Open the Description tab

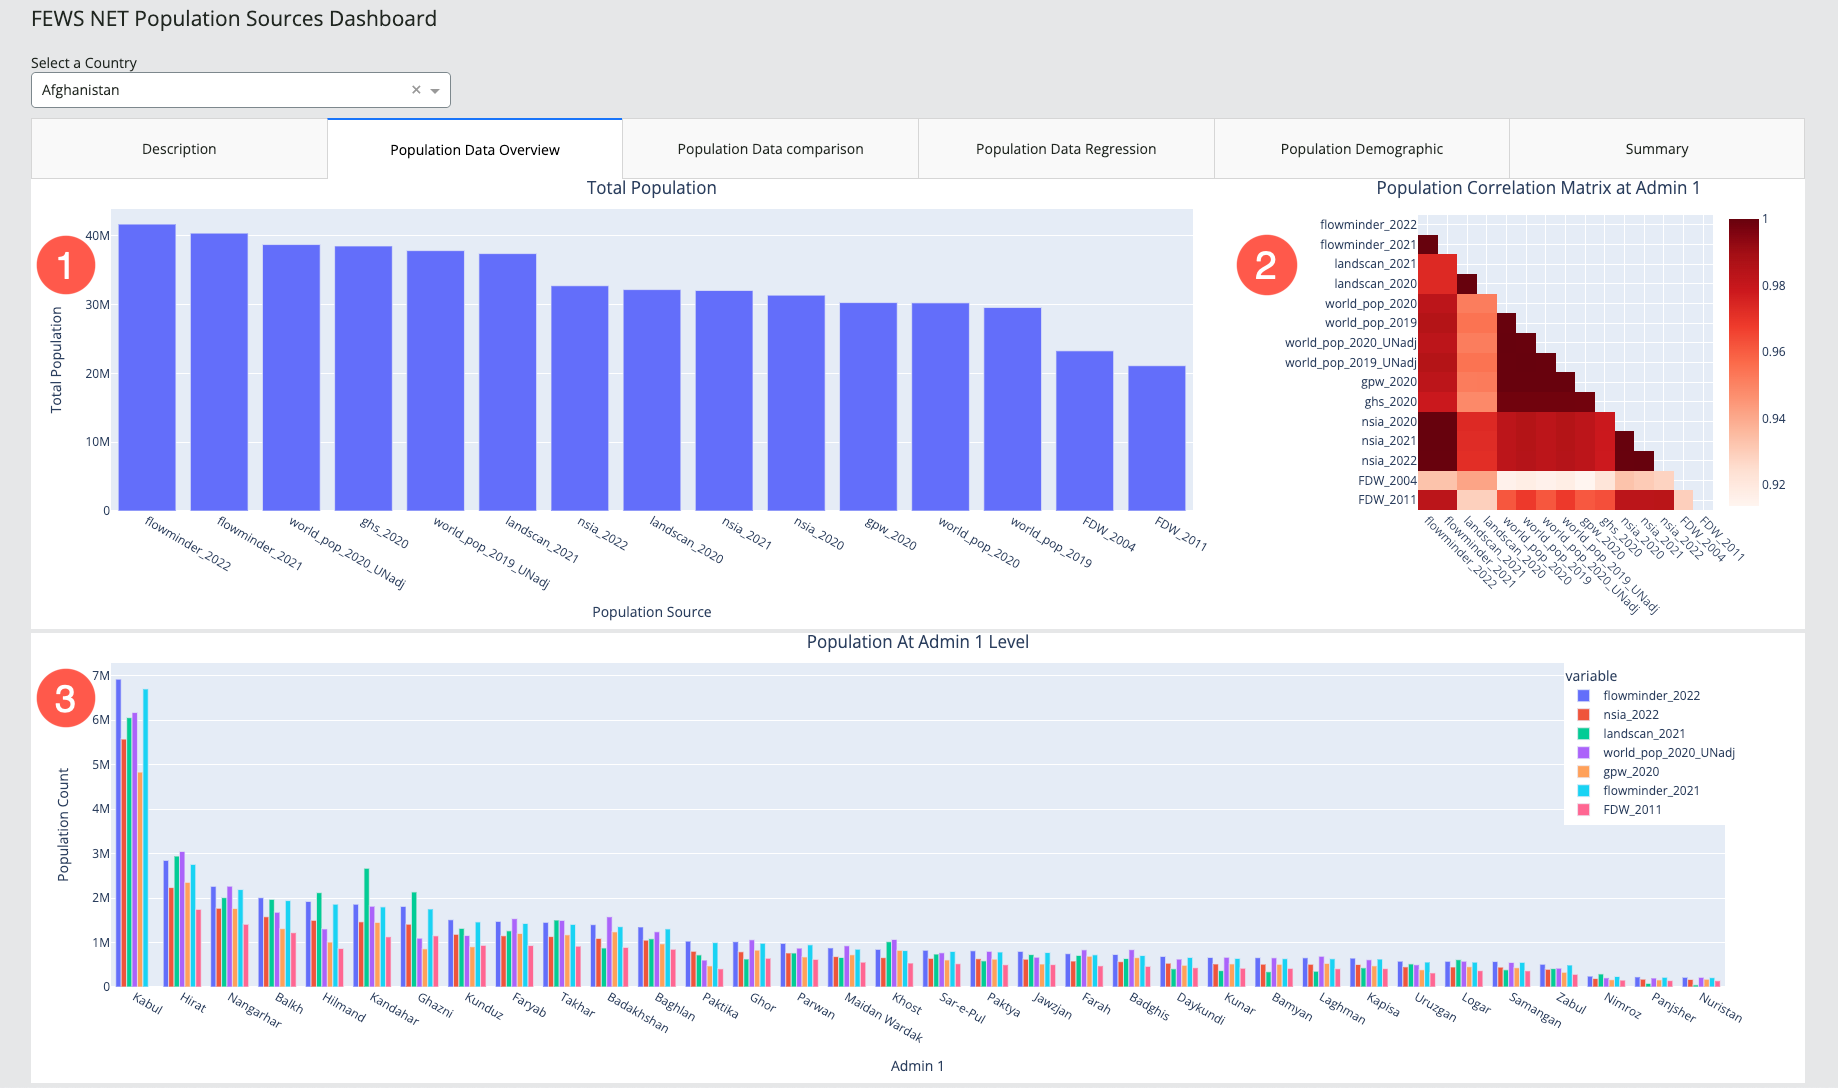pos(179,149)
